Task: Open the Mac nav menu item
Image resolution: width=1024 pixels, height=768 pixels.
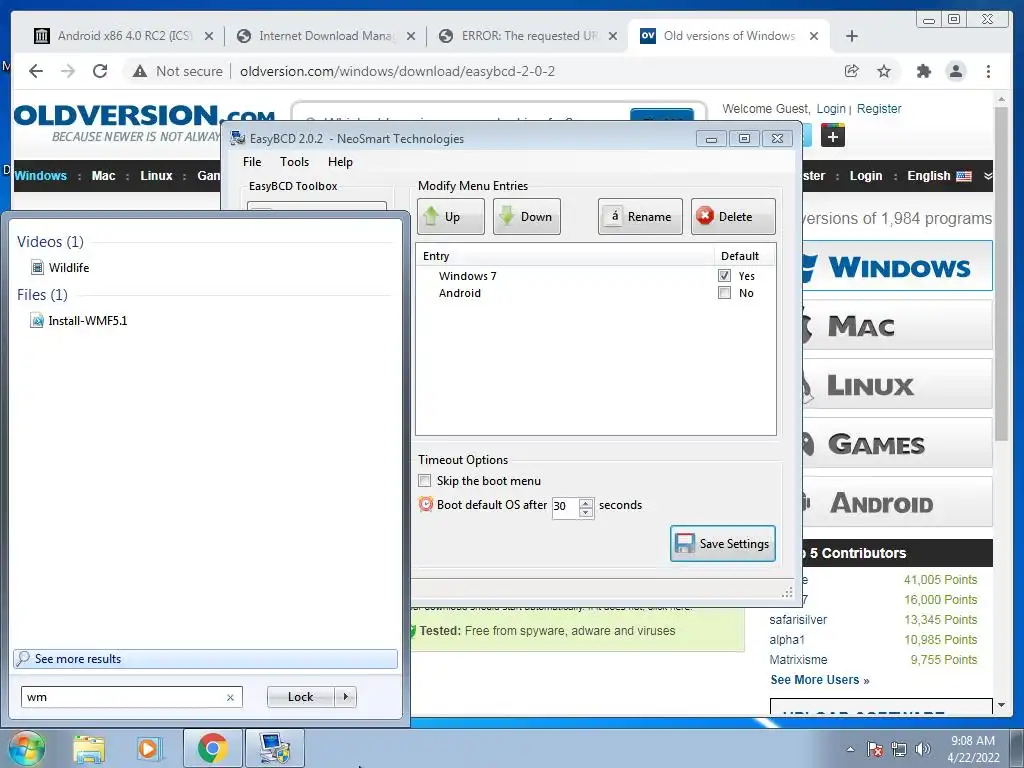Action: click(x=103, y=176)
